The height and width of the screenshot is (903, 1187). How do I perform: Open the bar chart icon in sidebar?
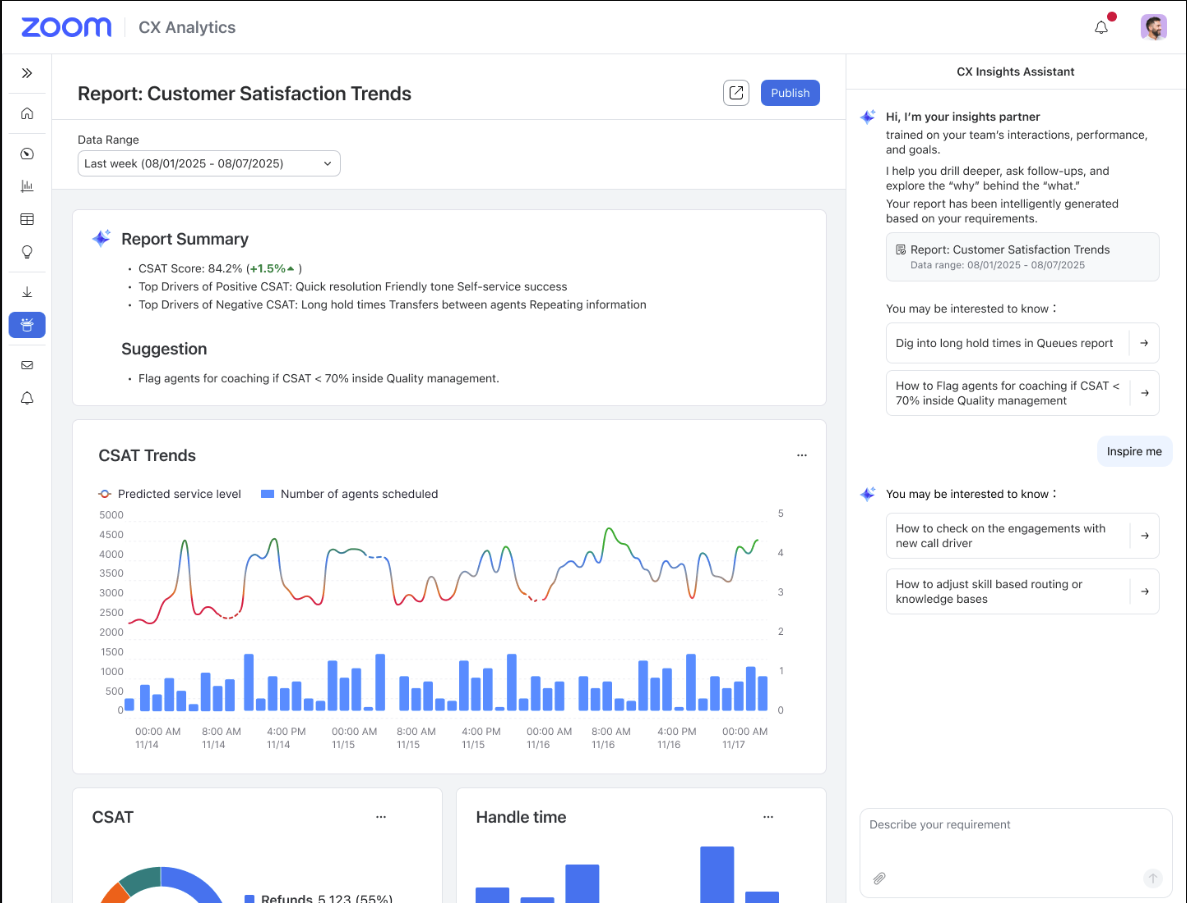(x=27, y=186)
